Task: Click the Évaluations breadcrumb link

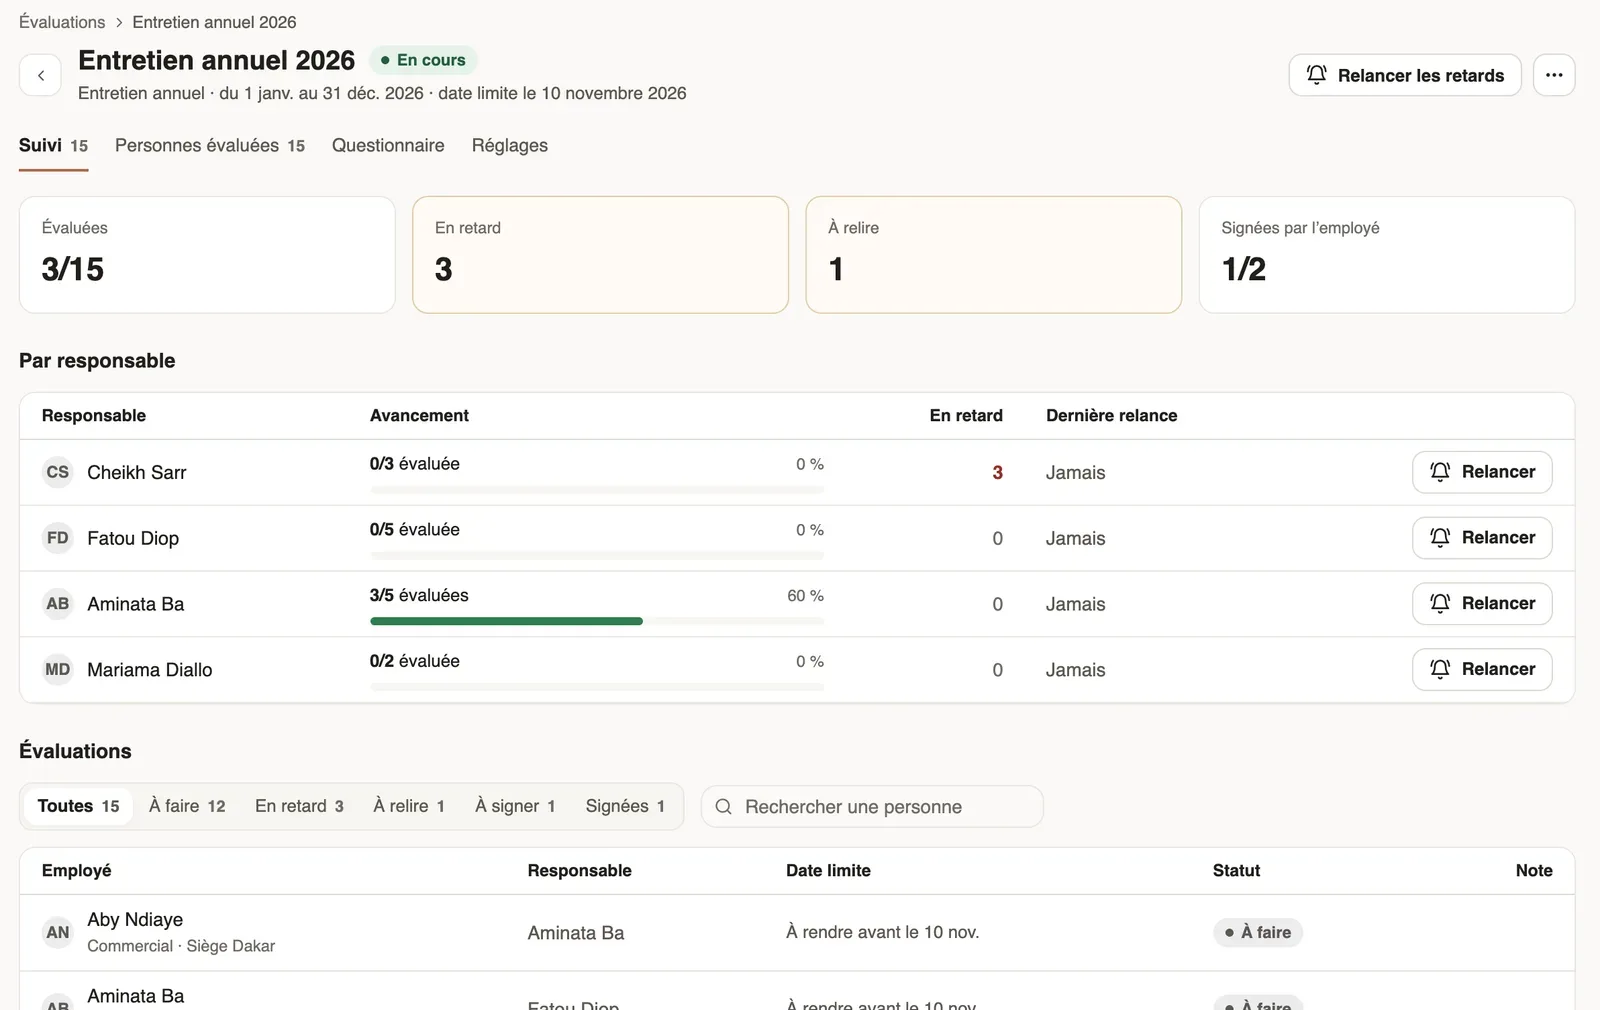Action: tap(62, 22)
